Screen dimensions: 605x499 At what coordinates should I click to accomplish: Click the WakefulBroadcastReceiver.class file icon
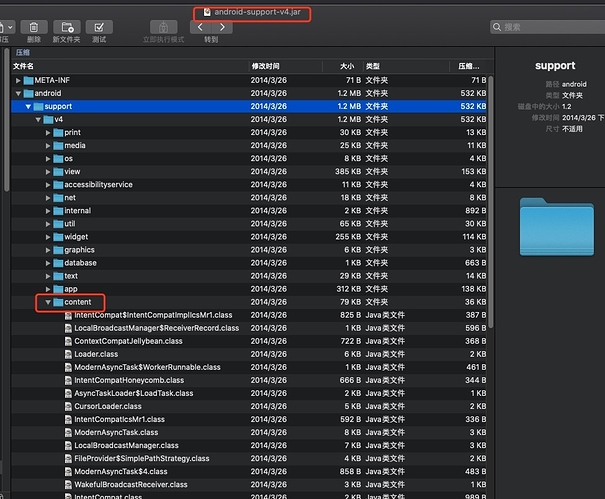(x=68, y=485)
